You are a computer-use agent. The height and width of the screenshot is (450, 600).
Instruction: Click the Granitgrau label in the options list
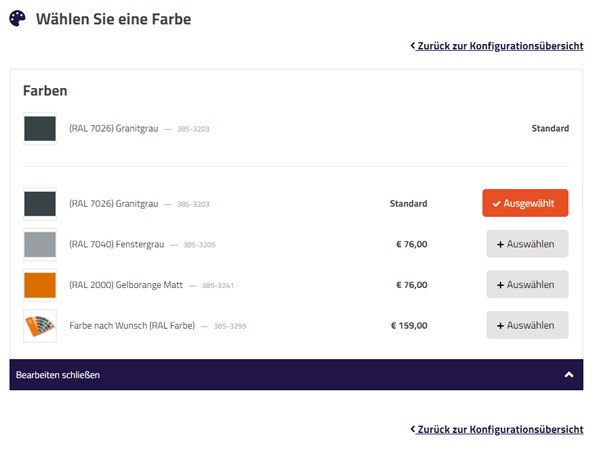pyautogui.click(x=114, y=204)
